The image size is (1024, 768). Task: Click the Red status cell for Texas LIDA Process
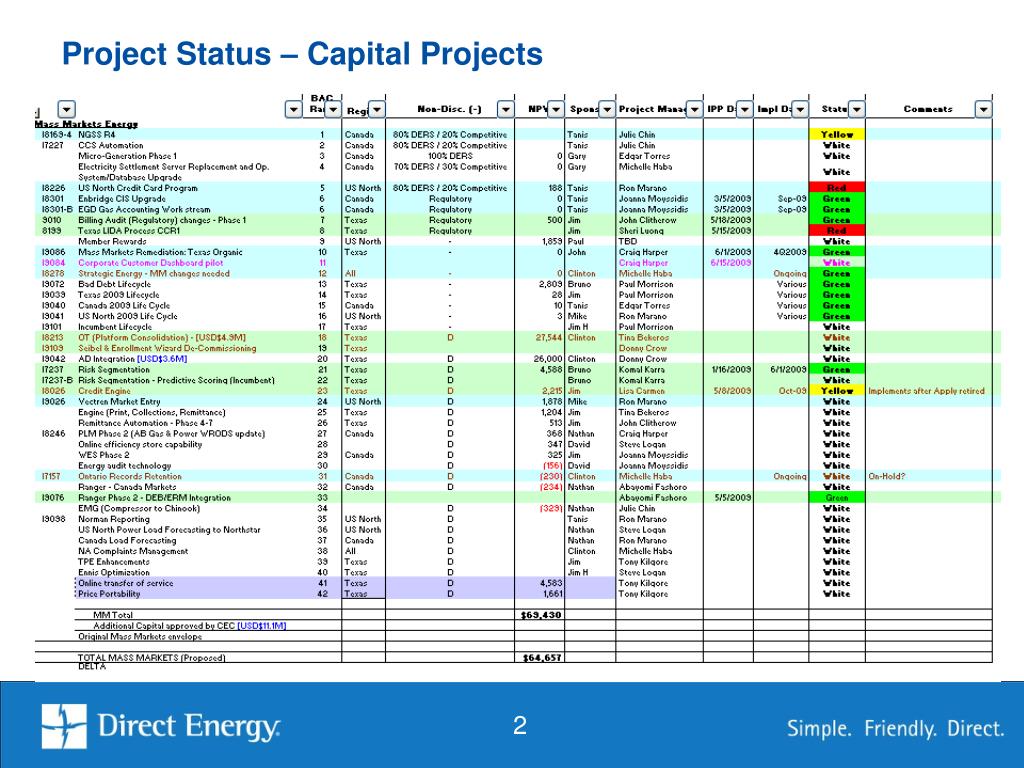pos(837,231)
